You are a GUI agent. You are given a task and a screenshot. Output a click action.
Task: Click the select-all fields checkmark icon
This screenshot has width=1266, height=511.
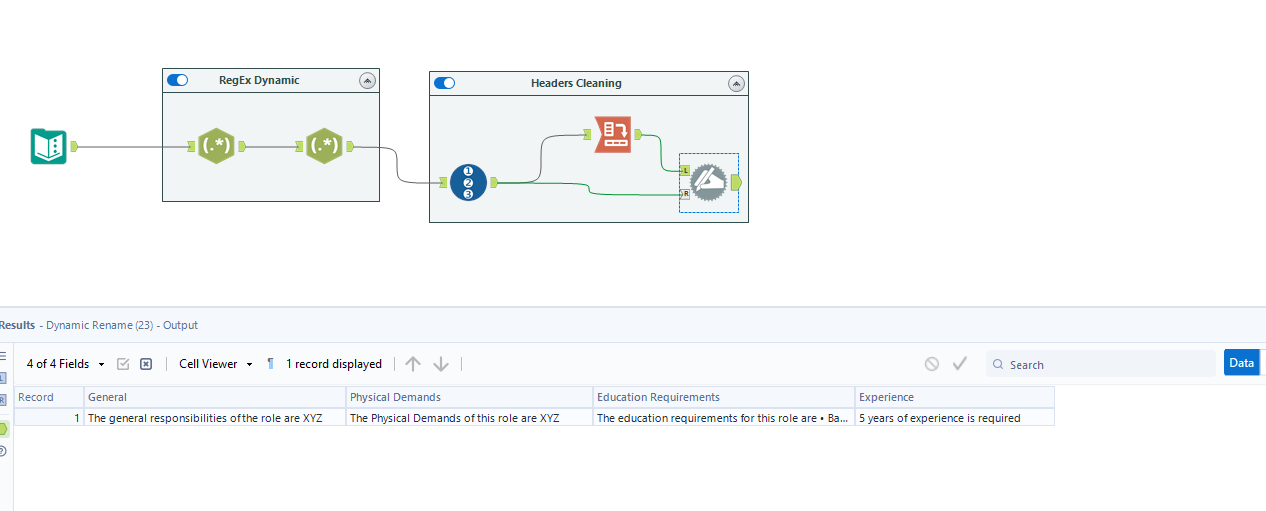pyautogui.click(x=123, y=364)
